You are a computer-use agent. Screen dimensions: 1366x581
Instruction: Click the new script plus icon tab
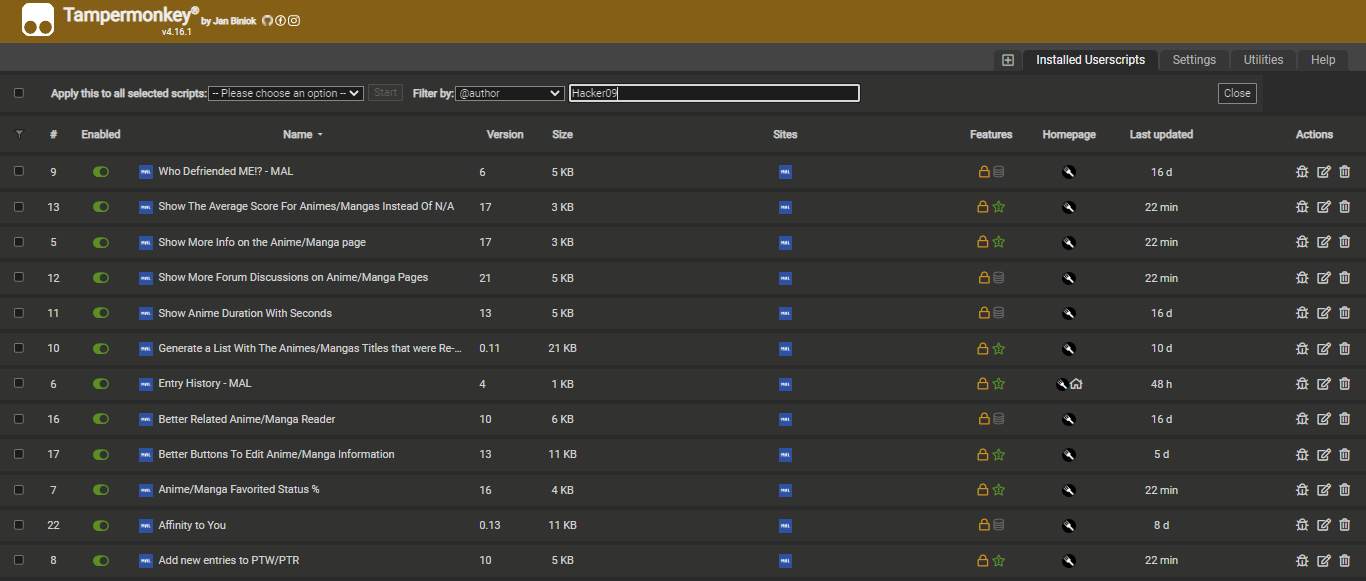pyautogui.click(x=1008, y=60)
